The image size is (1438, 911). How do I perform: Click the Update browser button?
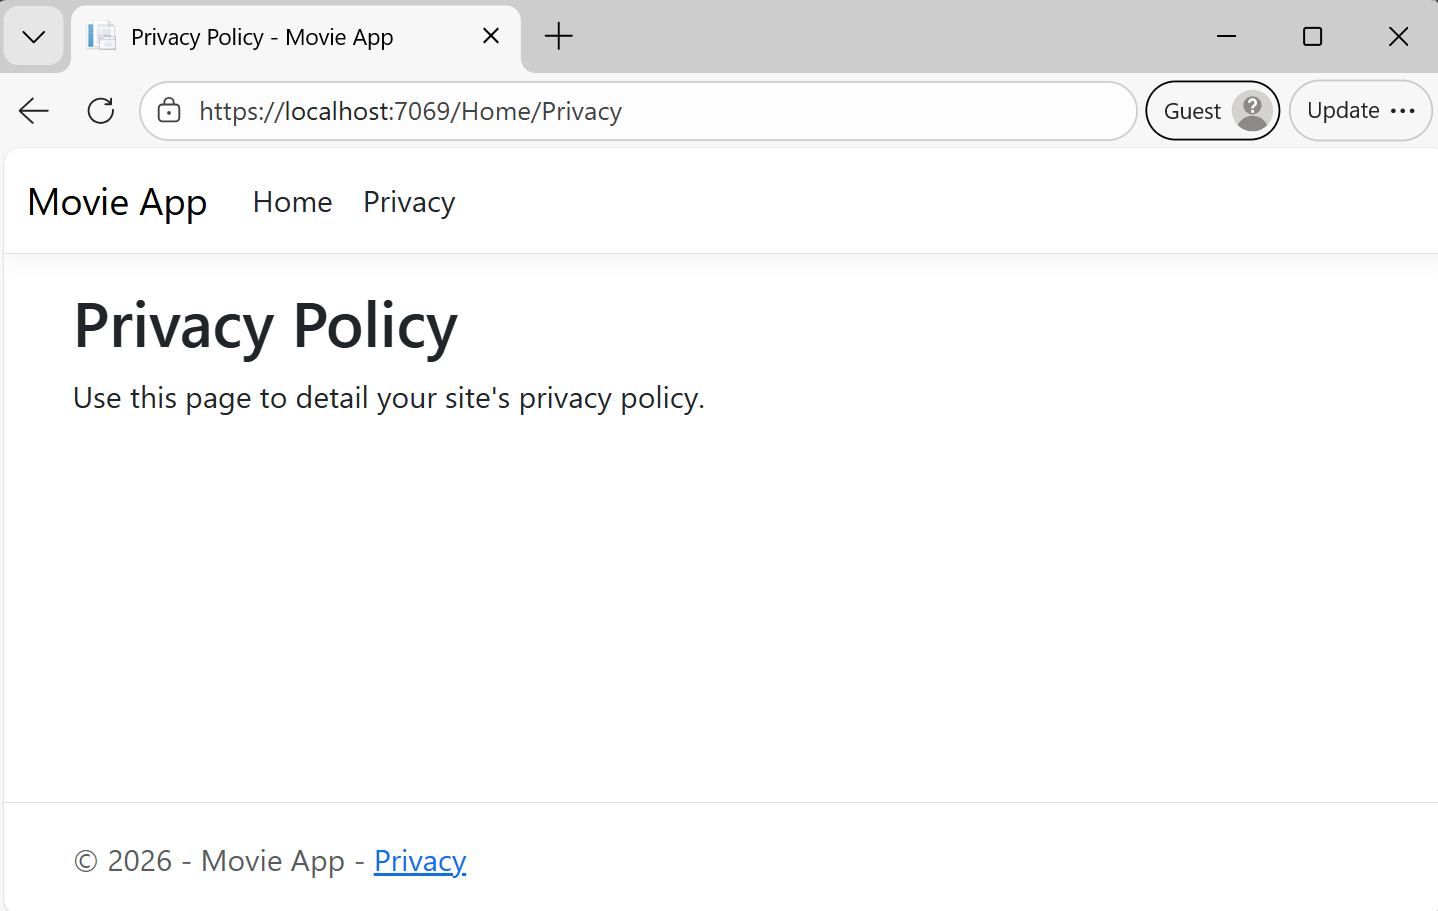1344,110
